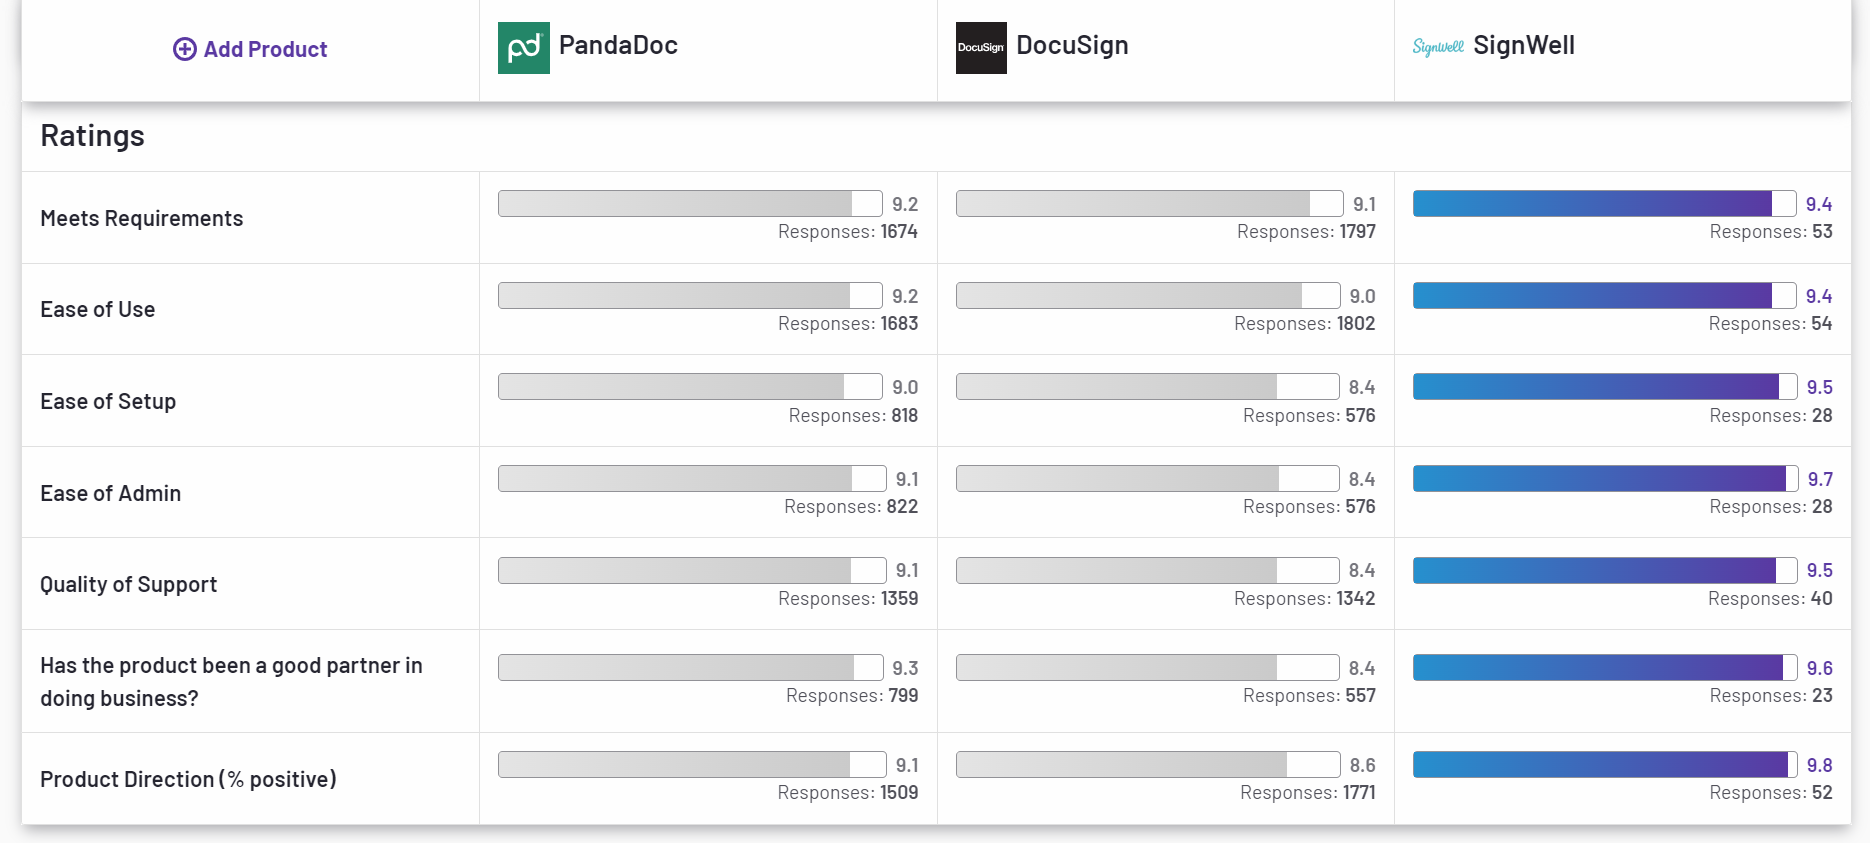Click the PandaDoc logo icon

click(x=523, y=48)
